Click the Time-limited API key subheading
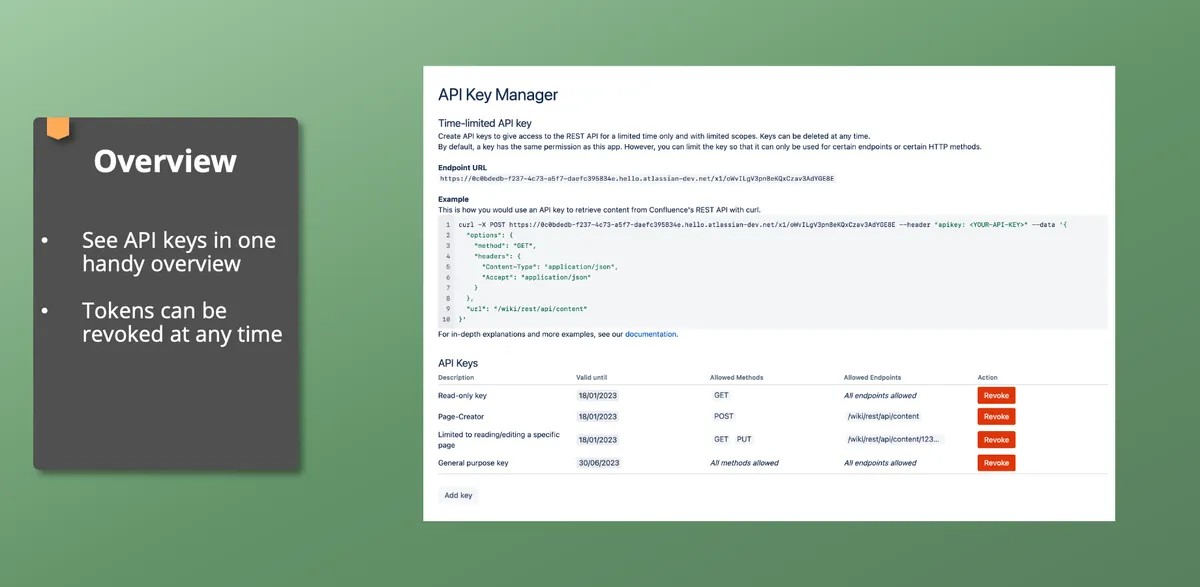The image size is (1200, 587). coord(485,123)
